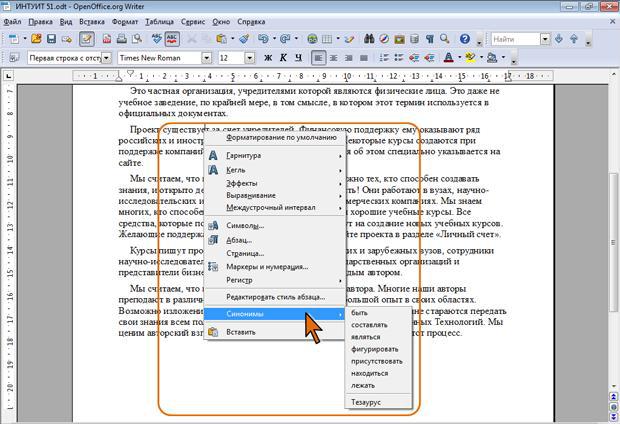Open Символы... dialog from context menu
This screenshot has width=620, height=424.
[x=274, y=225]
